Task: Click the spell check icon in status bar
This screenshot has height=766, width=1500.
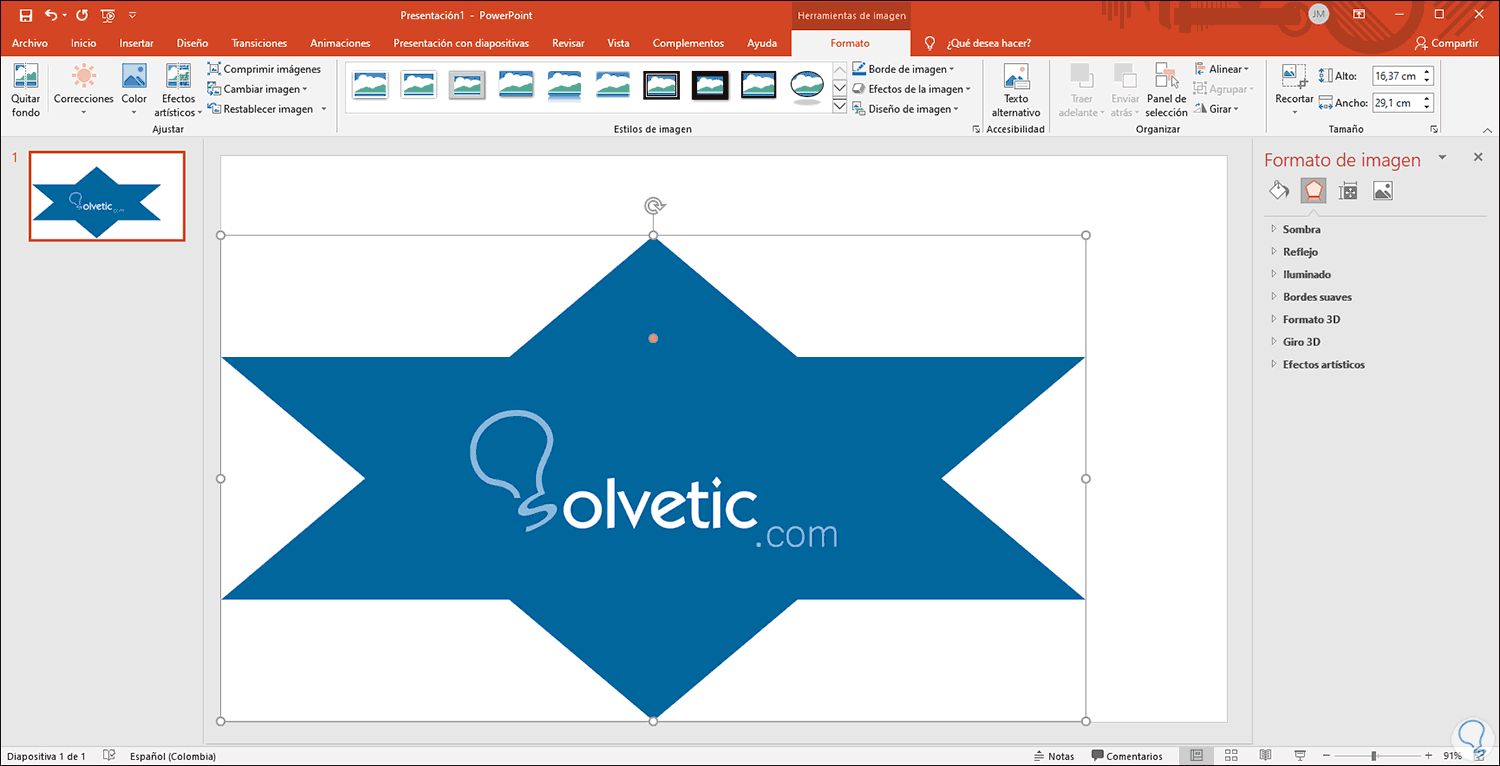Action: pos(109,756)
